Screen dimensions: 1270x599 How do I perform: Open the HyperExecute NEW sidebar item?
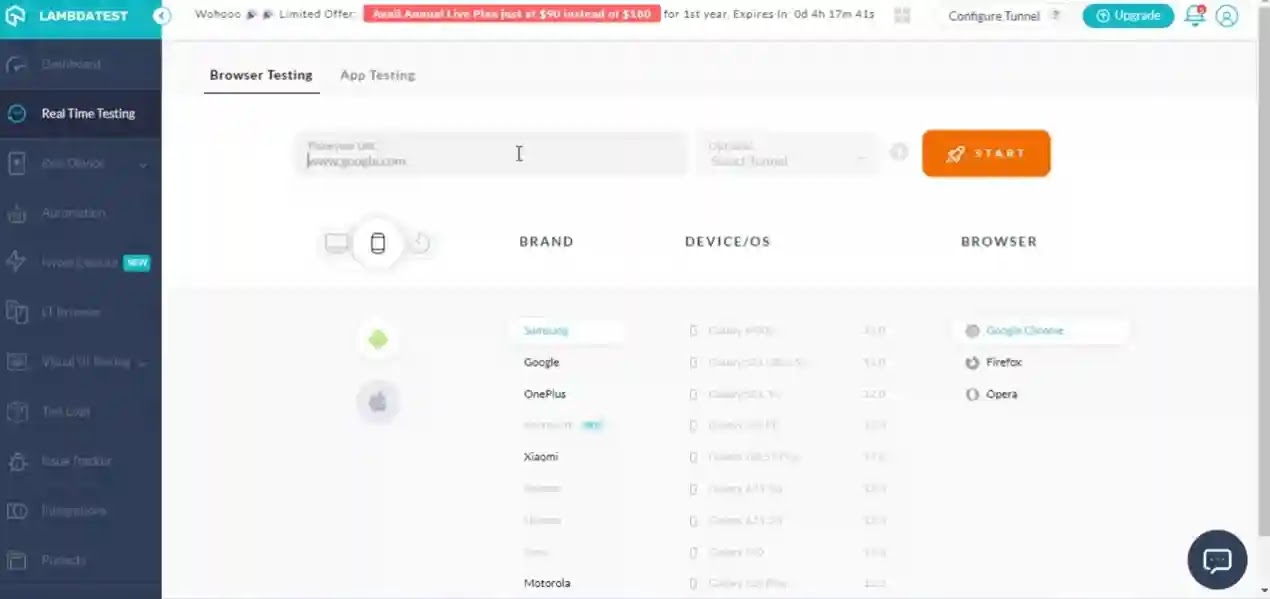(80, 263)
